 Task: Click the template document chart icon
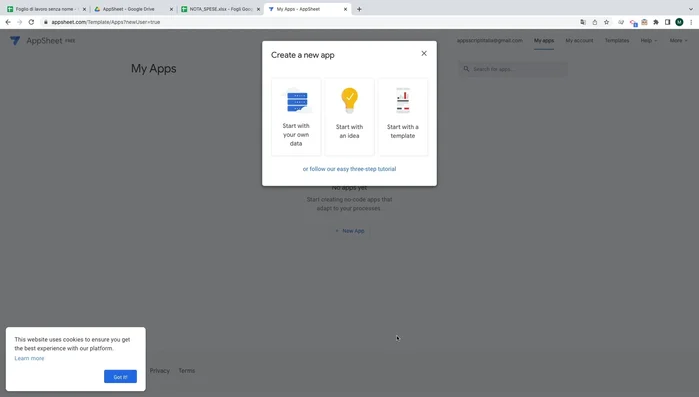[403, 100]
